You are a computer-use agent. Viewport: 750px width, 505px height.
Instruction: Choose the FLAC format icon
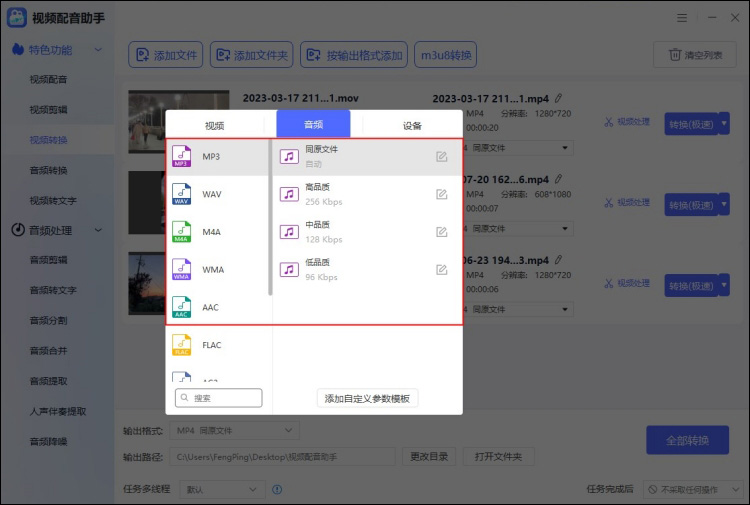(x=181, y=345)
